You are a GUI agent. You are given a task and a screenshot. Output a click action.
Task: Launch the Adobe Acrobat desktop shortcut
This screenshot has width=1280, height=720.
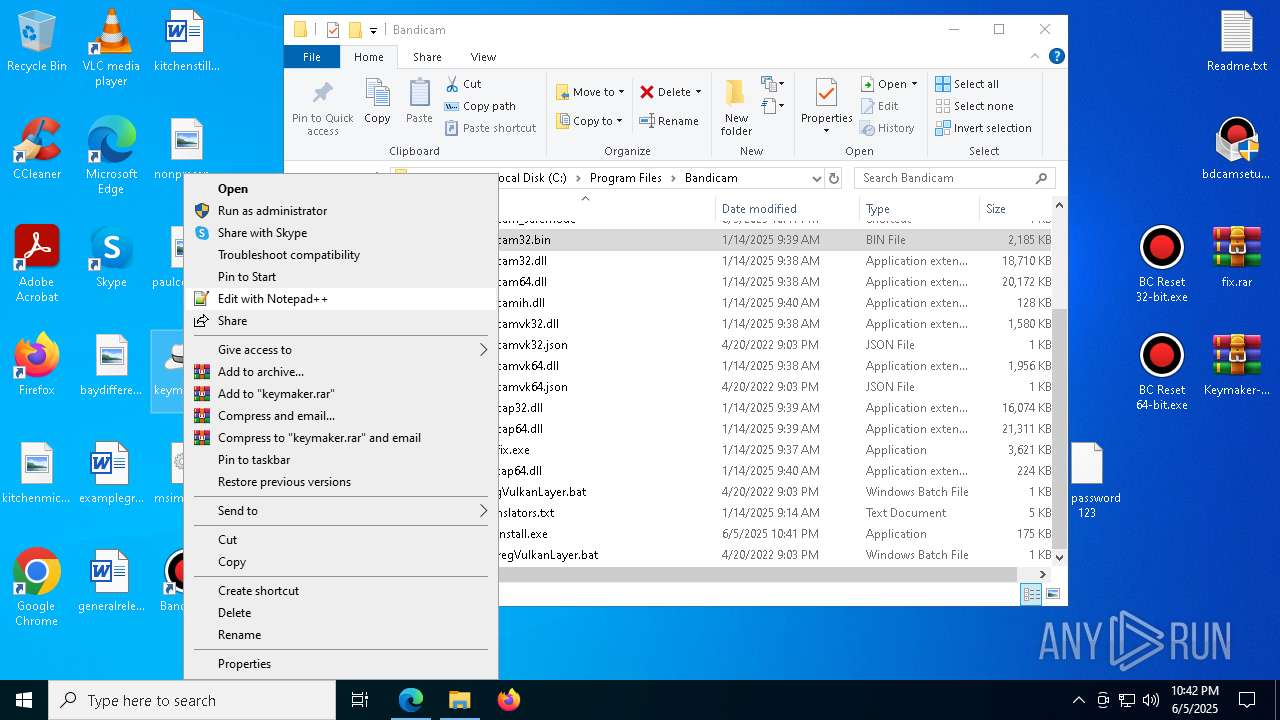37,264
